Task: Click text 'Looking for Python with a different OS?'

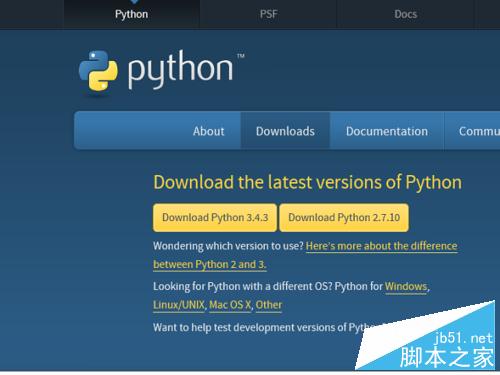Action: coord(243,286)
